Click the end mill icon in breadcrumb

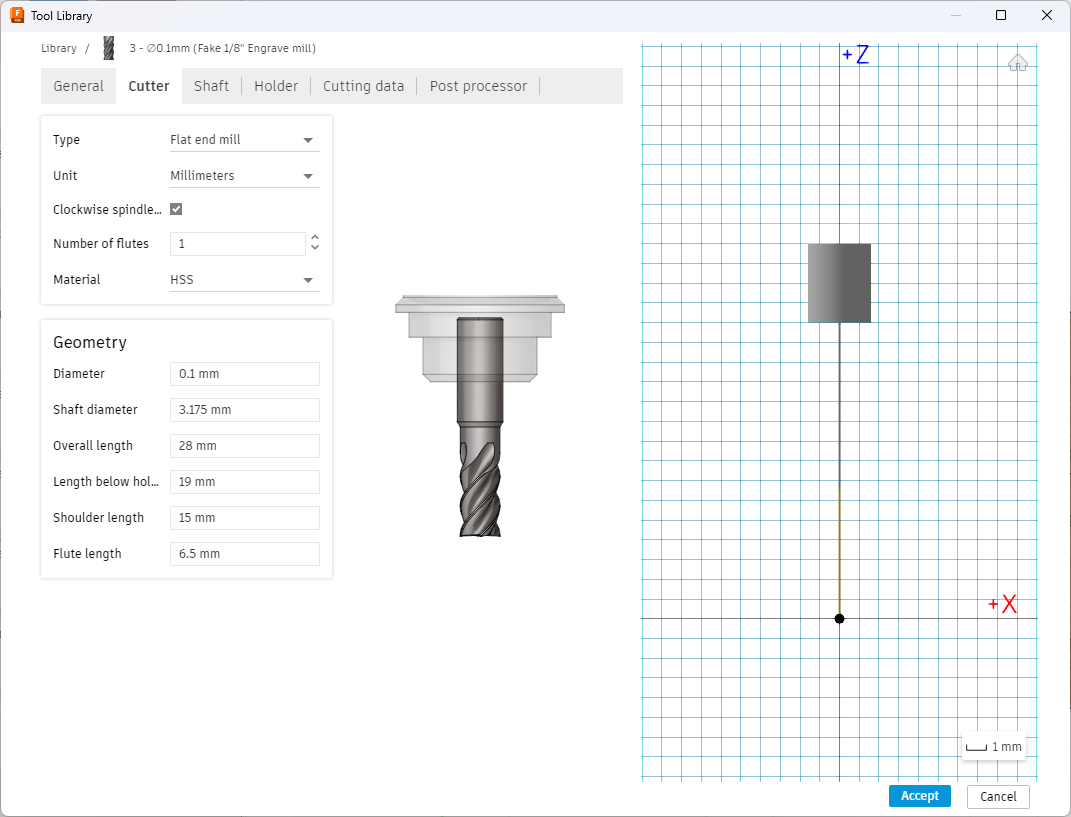pyautogui.click(x=109, y=48)
